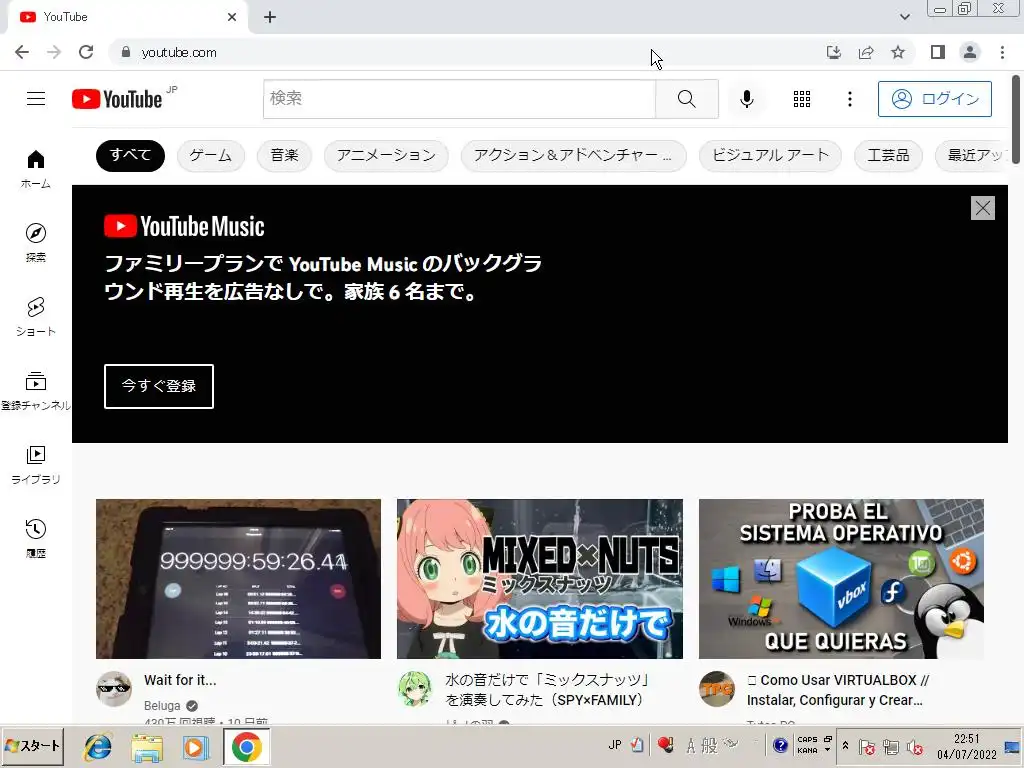Dismiss the YouTube Music banner
This screenshot has height=768, width=1024.
pyautogui.click(x=982, y=208)
